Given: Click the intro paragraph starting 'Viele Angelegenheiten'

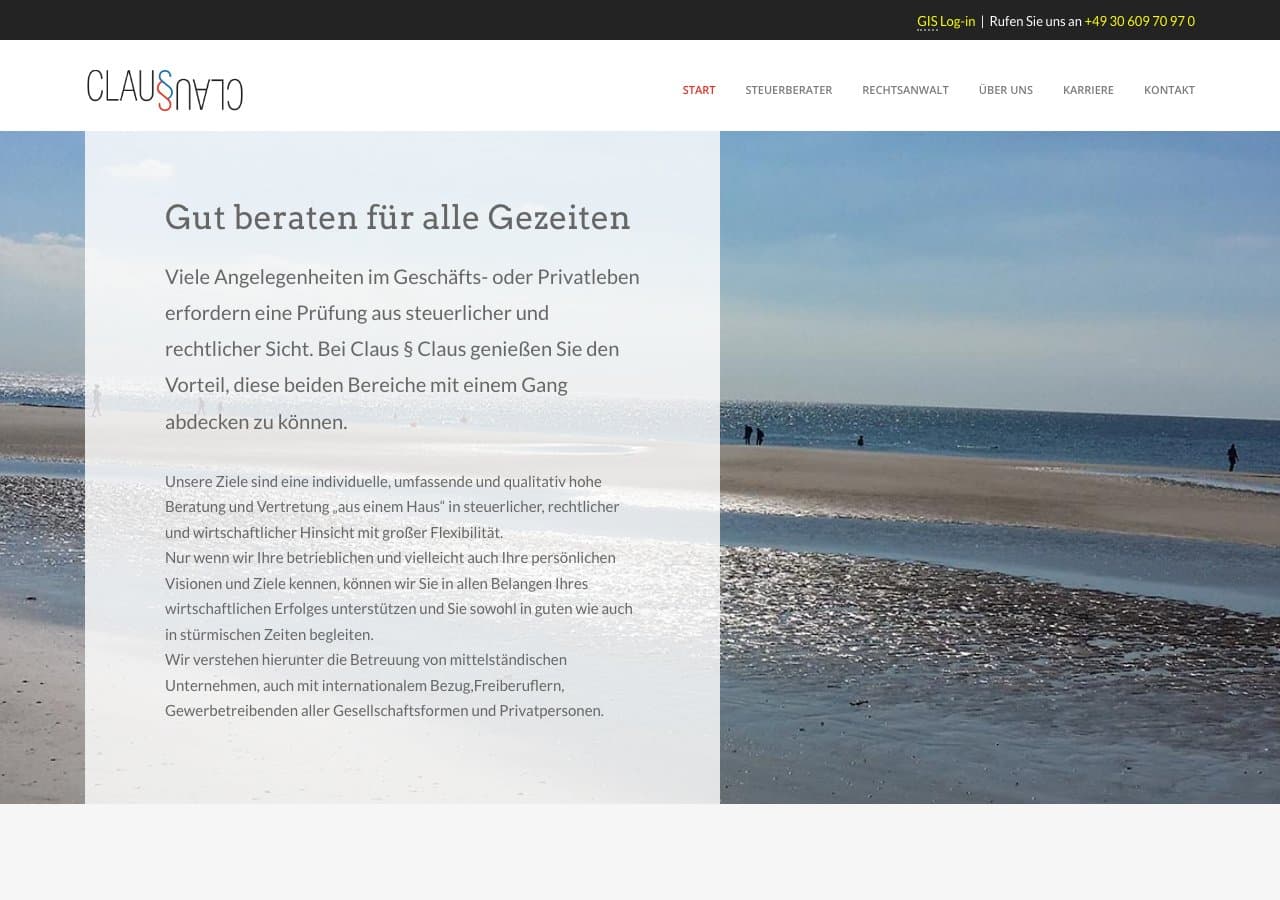Looking at the screenshot, I should click(x=402, y=349).
